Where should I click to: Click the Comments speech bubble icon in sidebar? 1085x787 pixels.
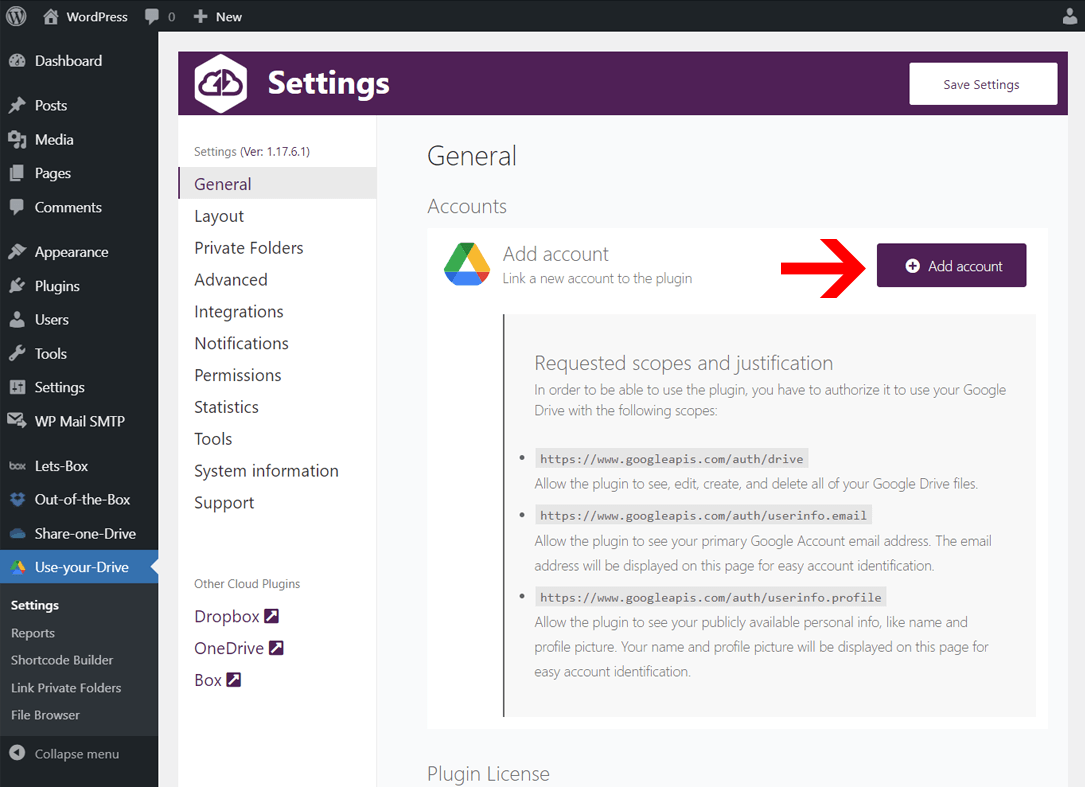click(x=17, y=207)
